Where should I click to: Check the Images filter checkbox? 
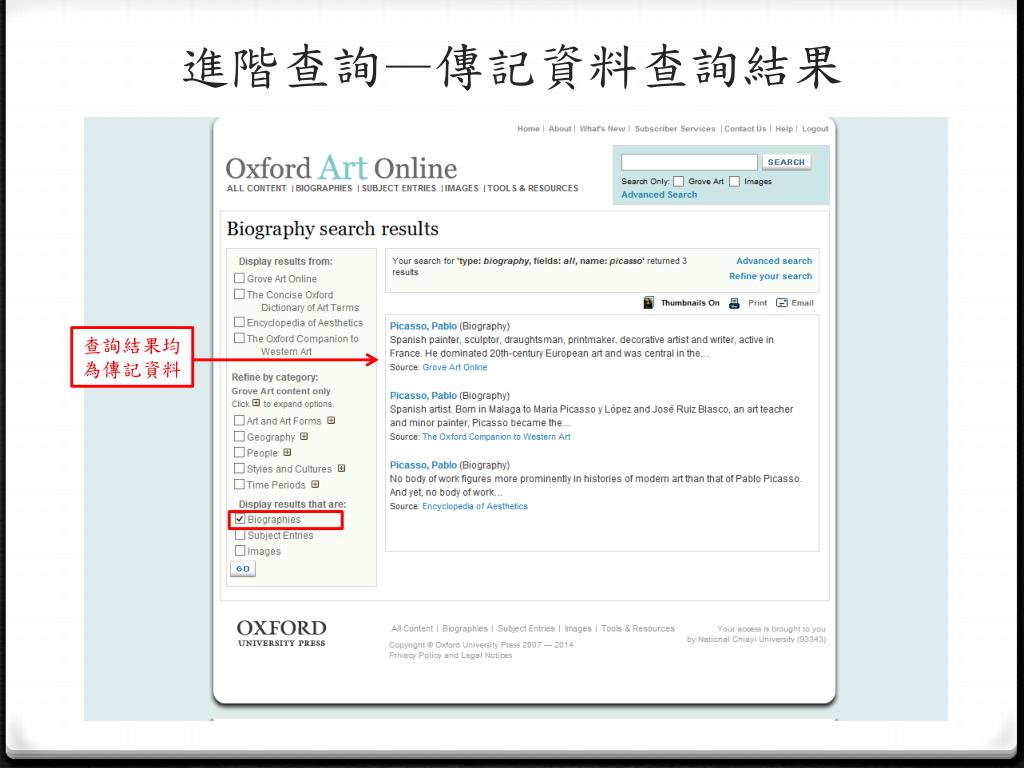click(x=240, y=551)
